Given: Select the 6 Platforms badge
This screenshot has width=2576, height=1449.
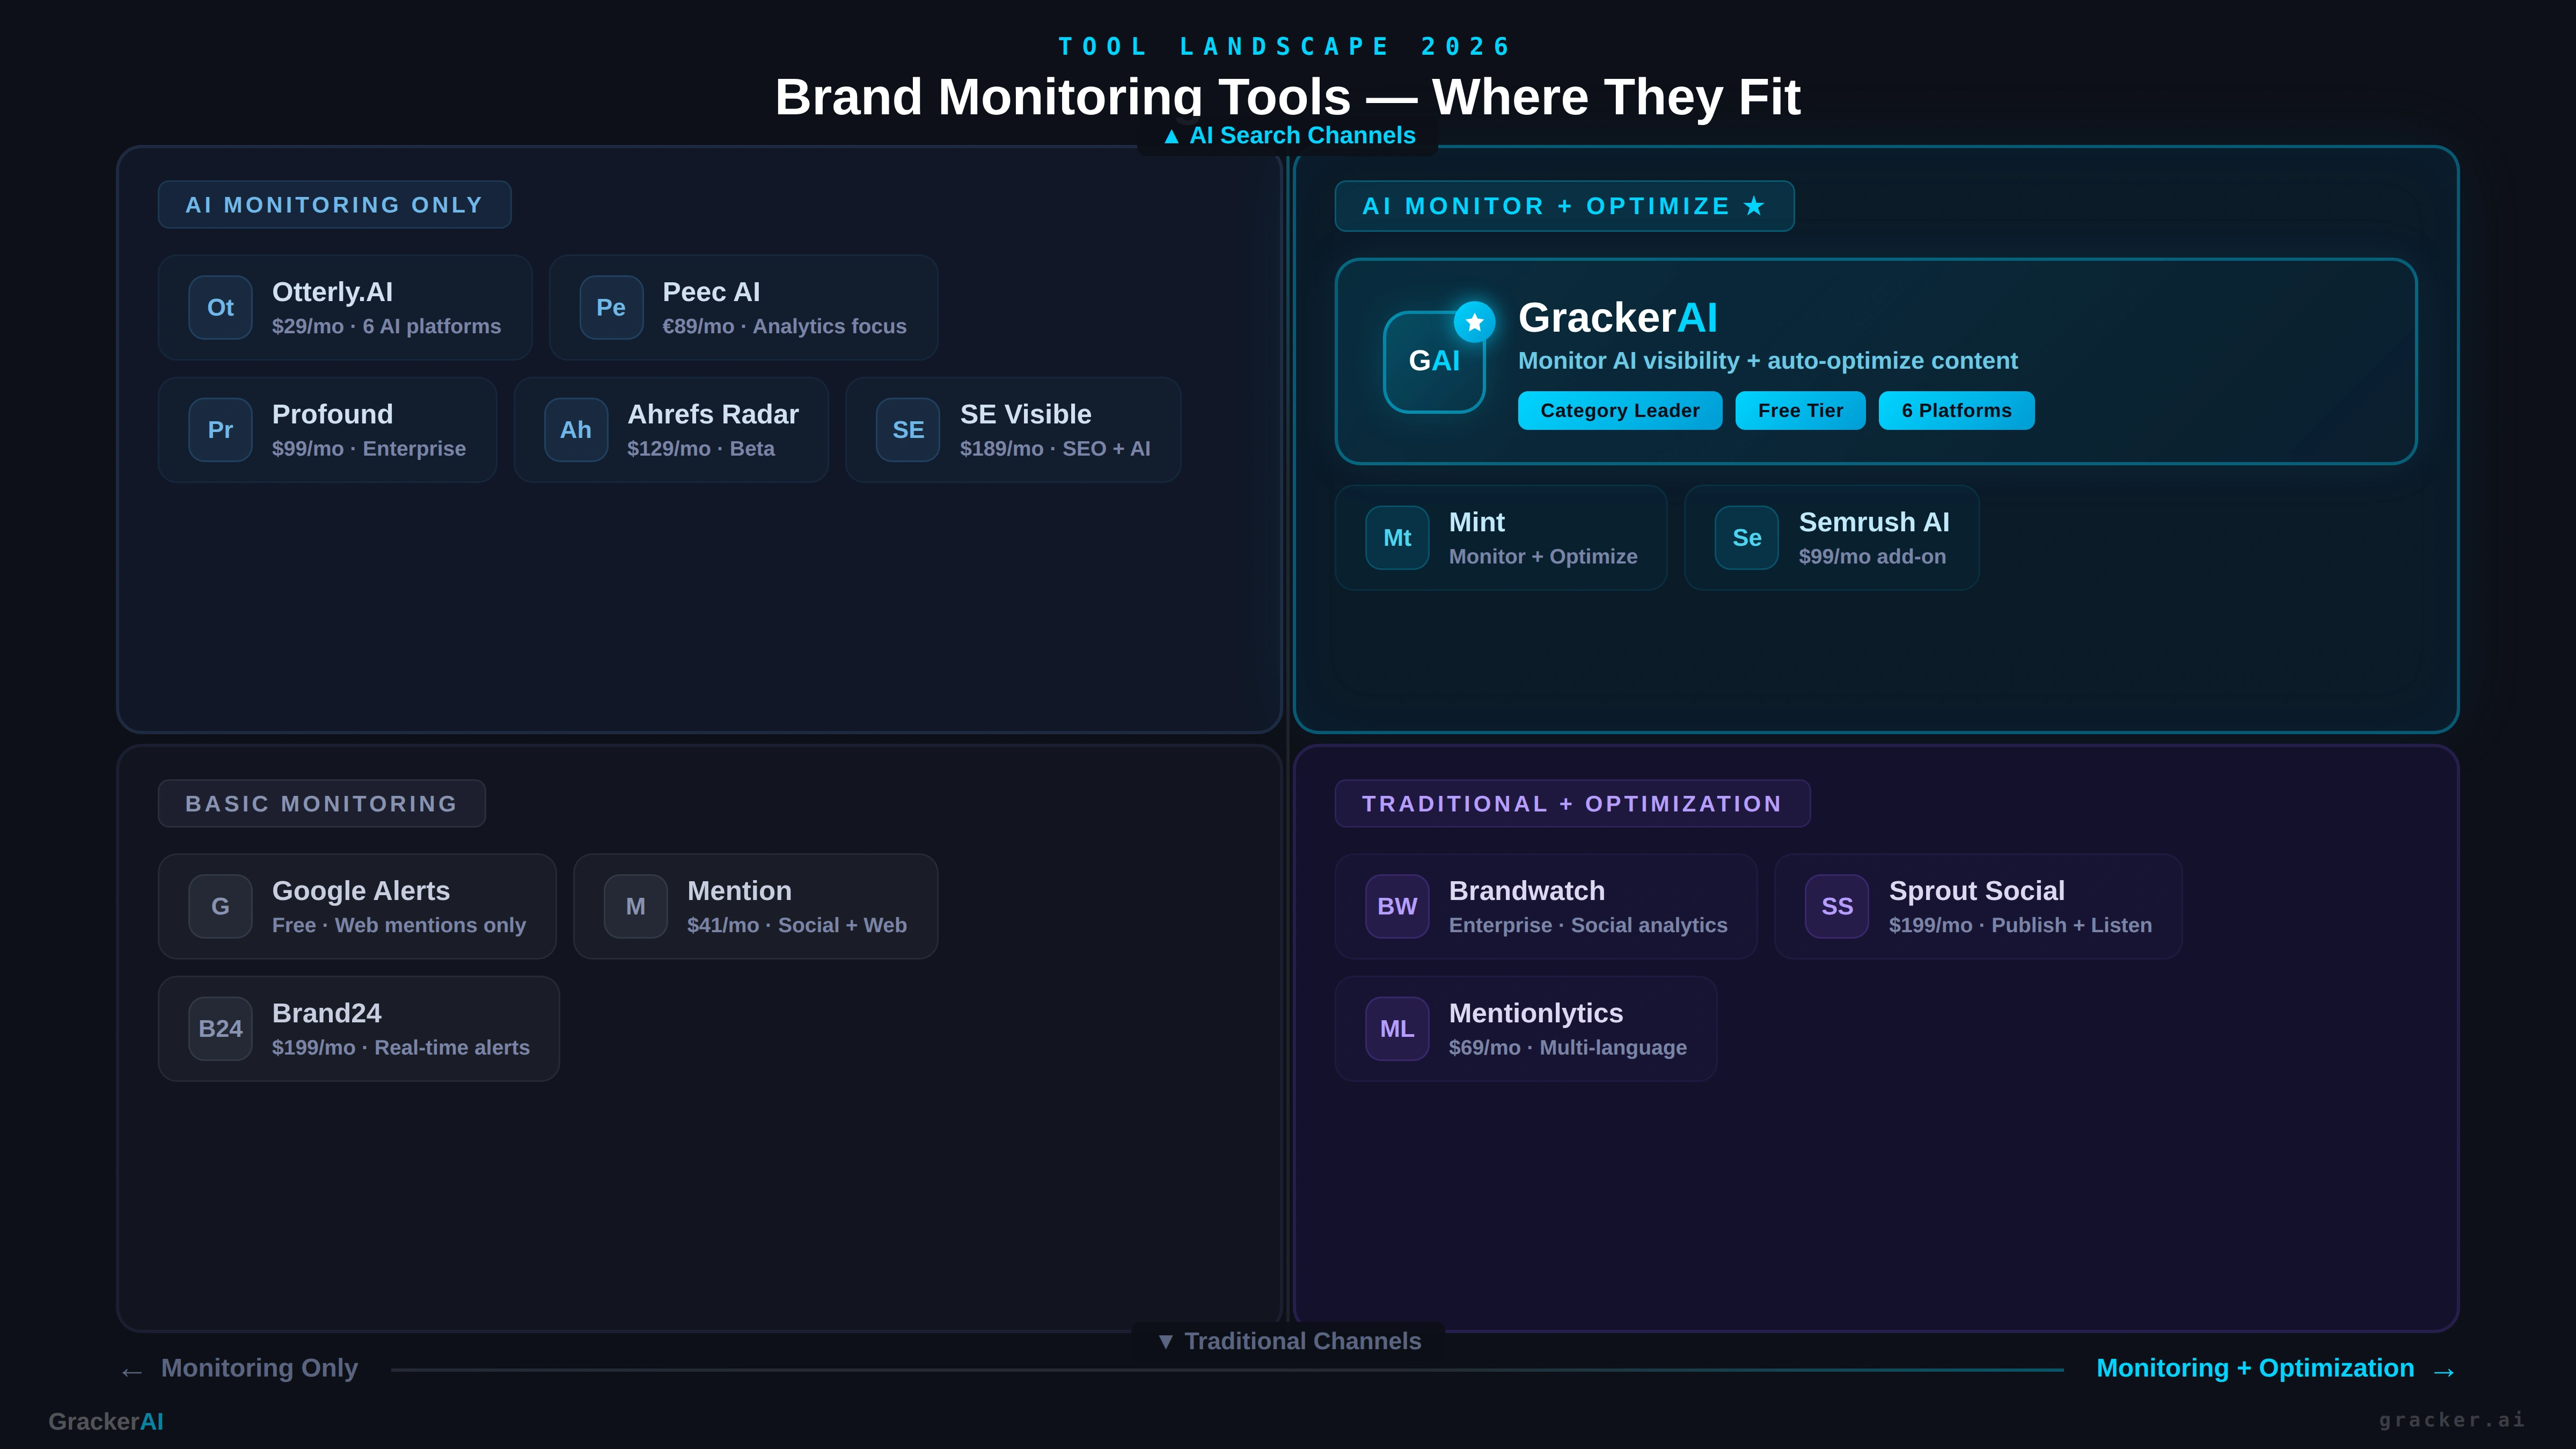Looking at the screenshot, I should pos(1956,411).
